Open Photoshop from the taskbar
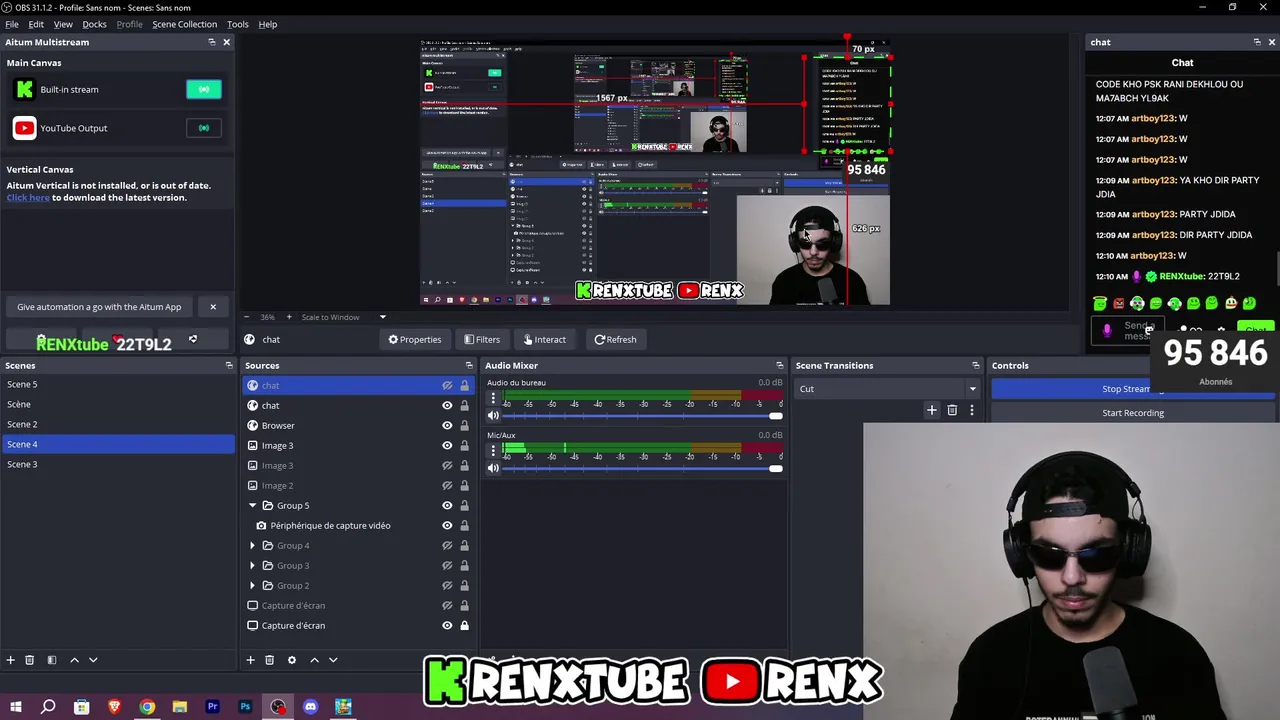 click(245, 707)
